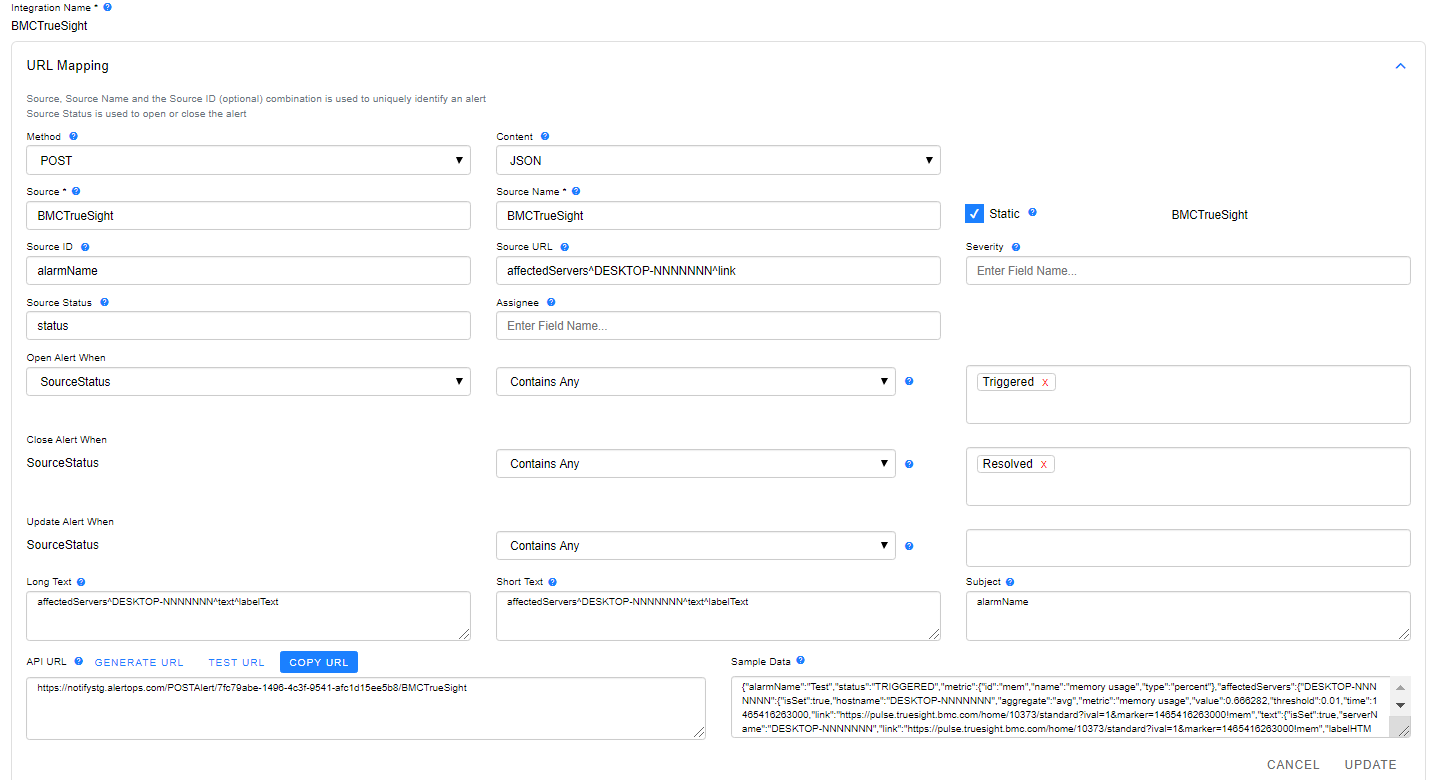Click inside the Assignee field
This screenshot has width=1432, height=780.
coord(718,325)
